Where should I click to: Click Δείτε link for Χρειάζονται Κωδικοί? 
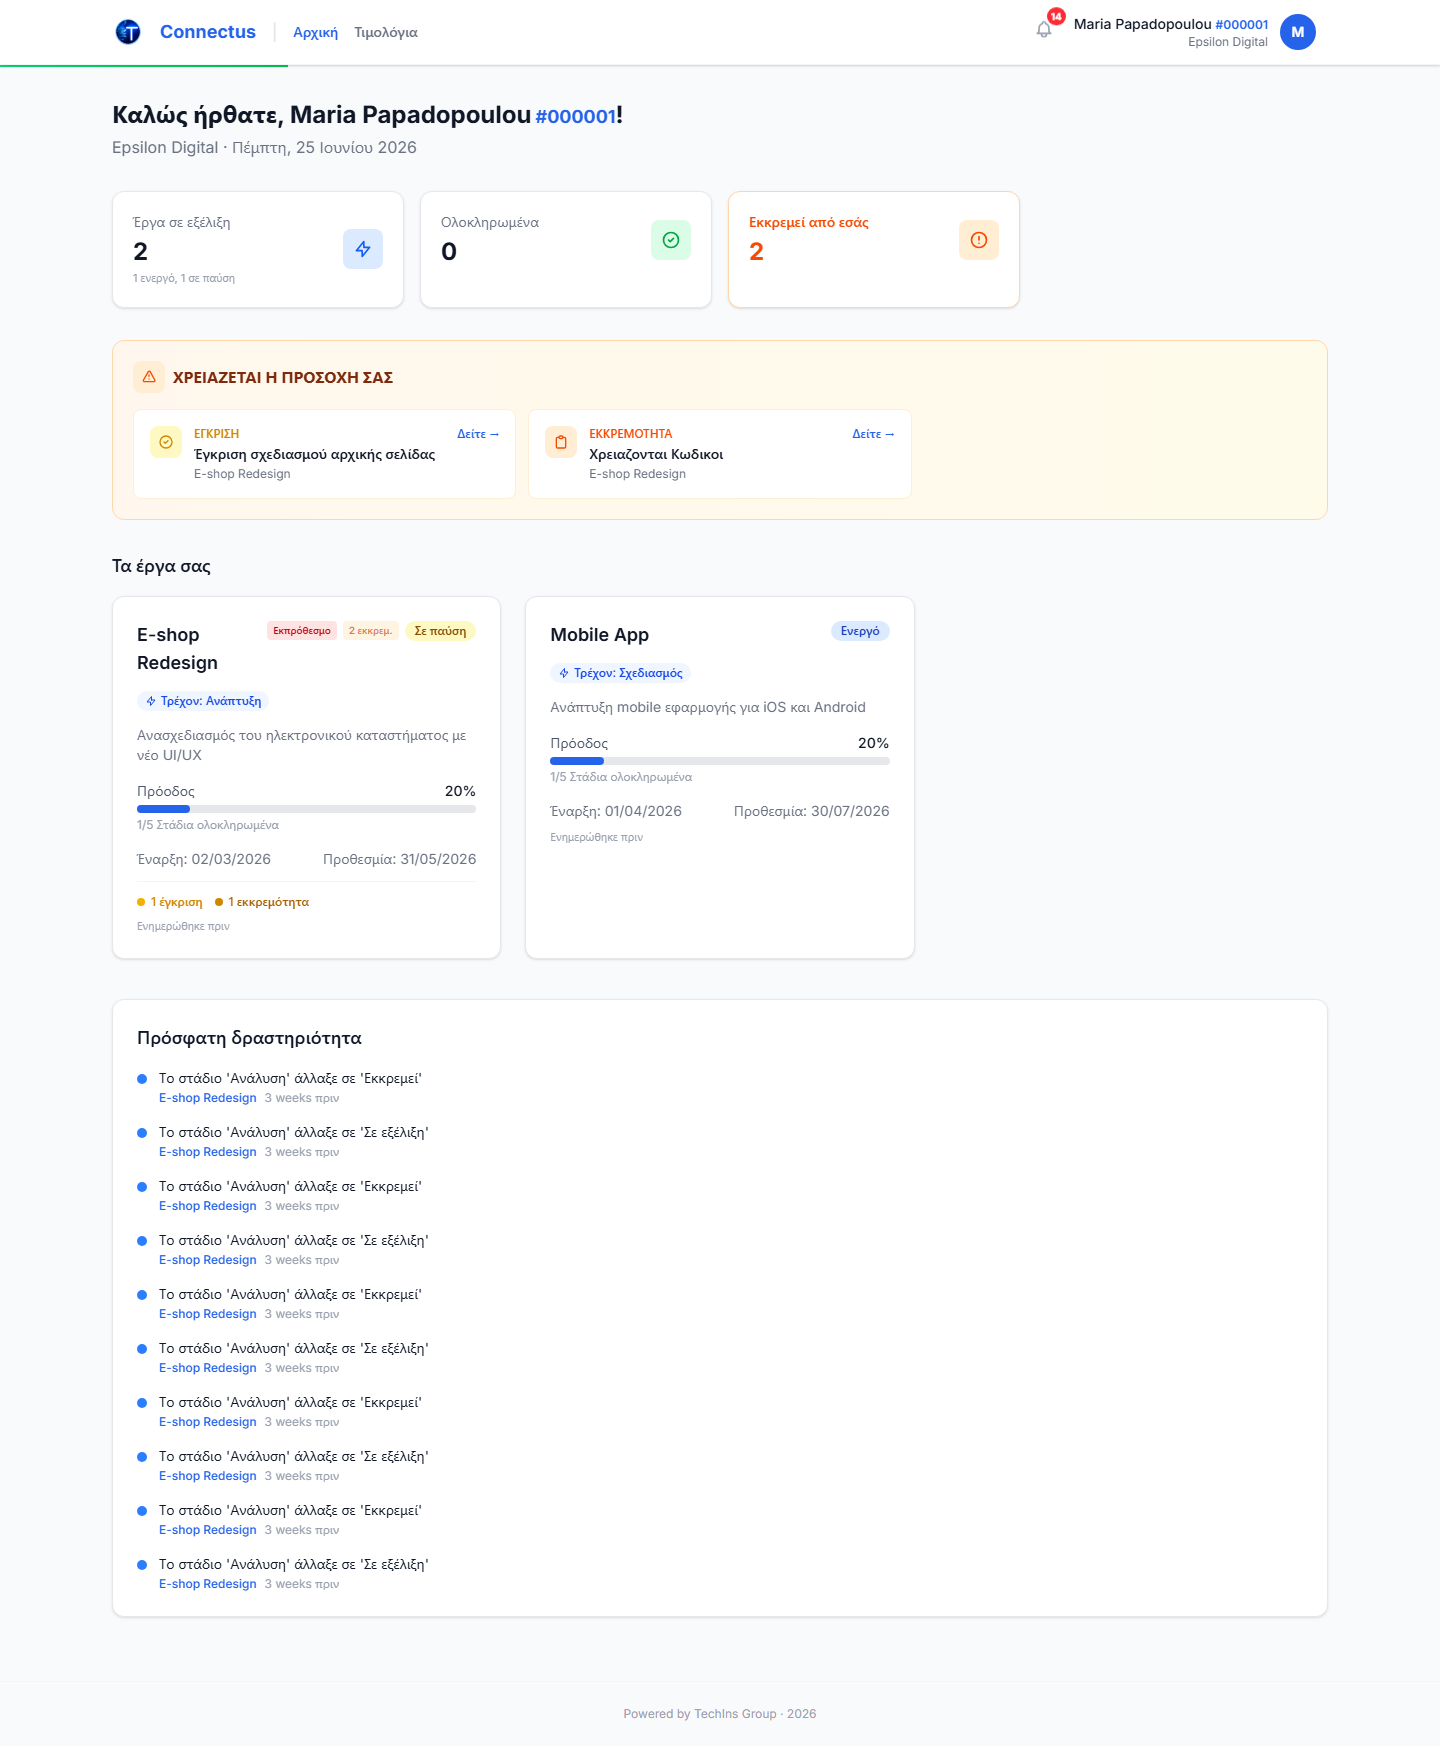click(x=873, y=434)
